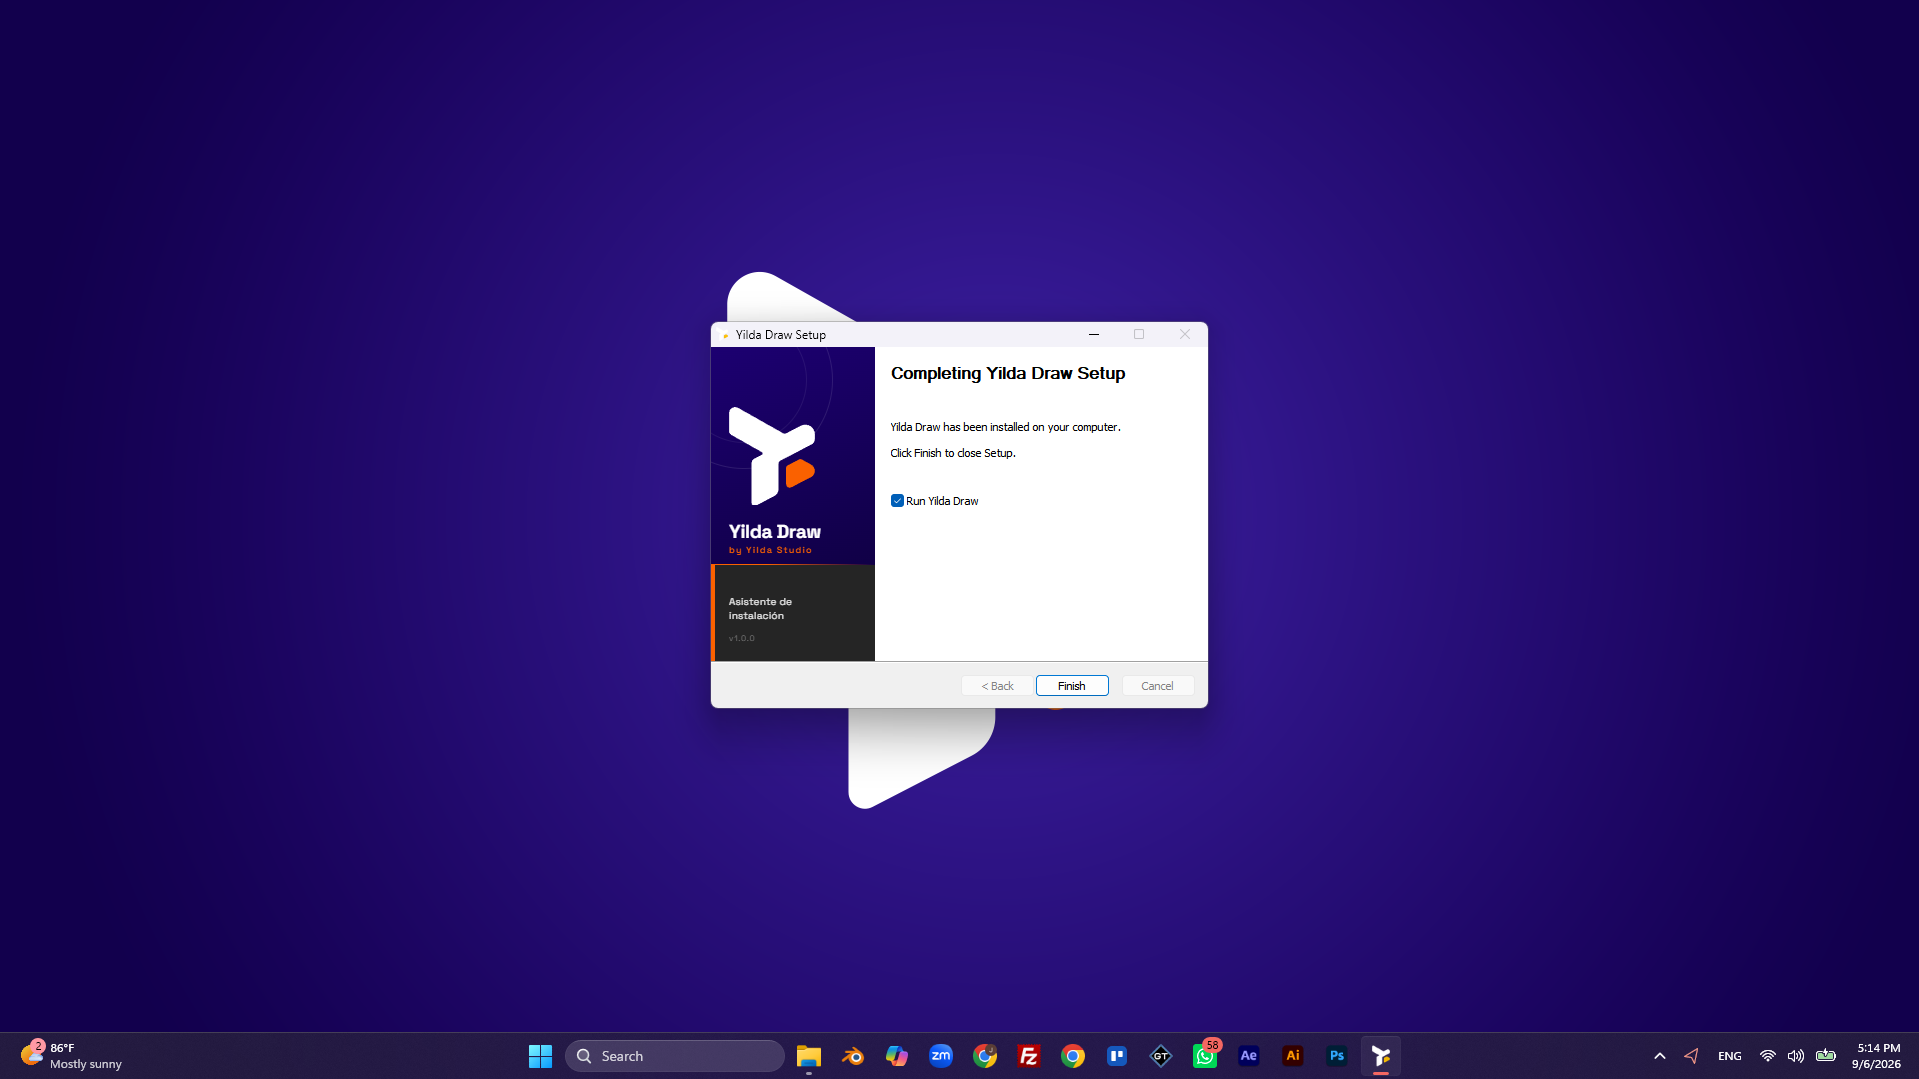Launch FileZilla from the taskbar
The image size is (1919, 1079).
coord(1028,1056)
